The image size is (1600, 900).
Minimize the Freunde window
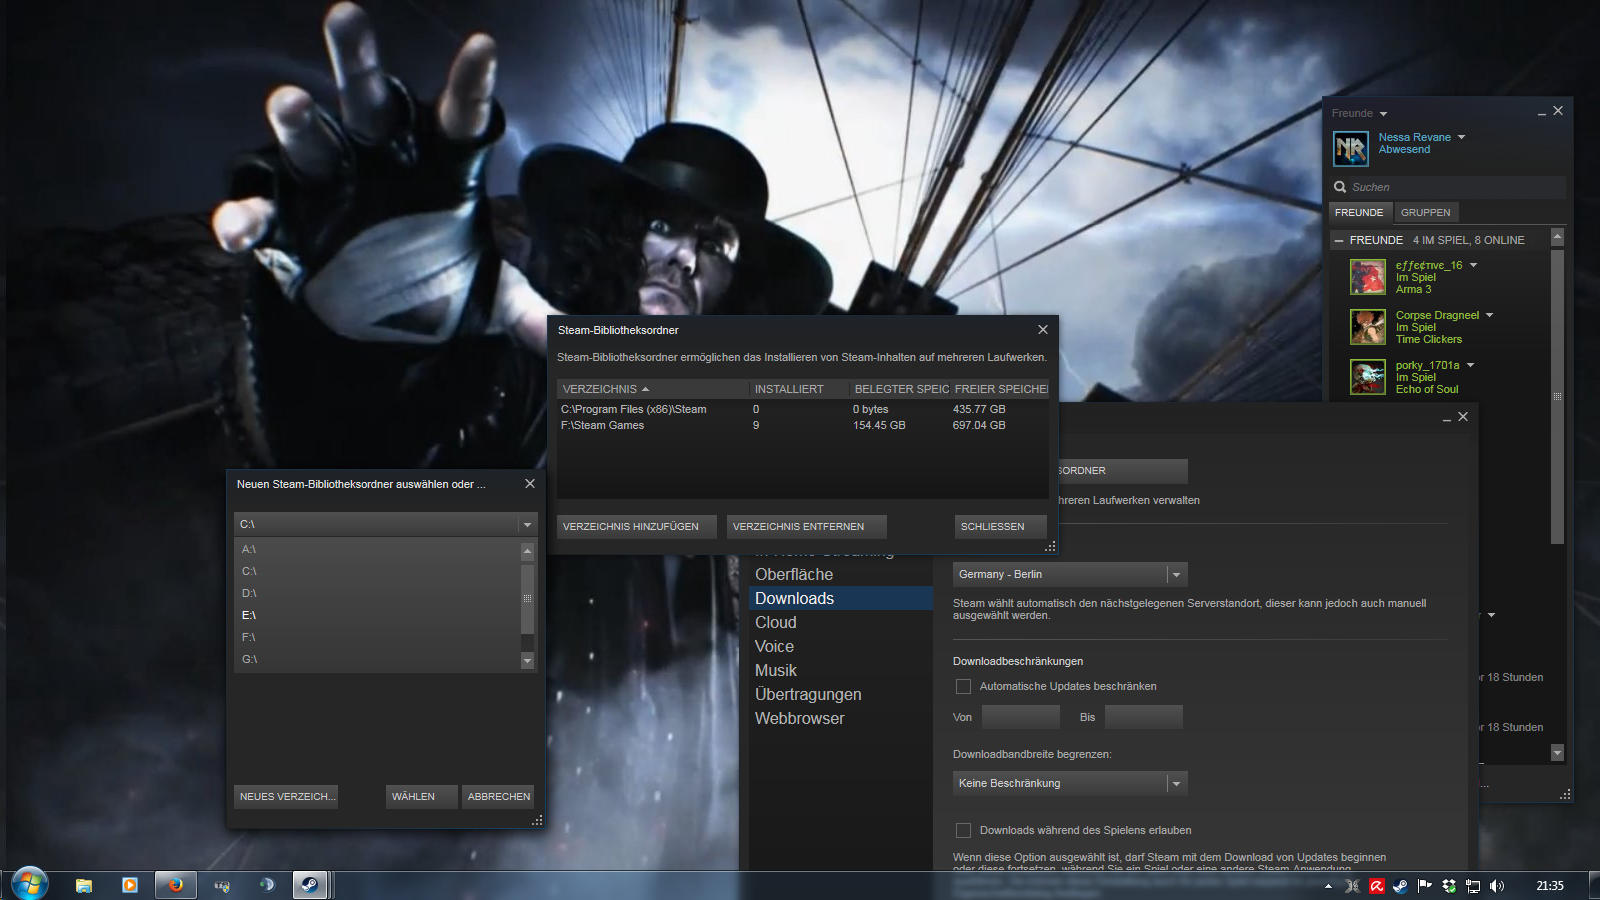(1542, 113)
